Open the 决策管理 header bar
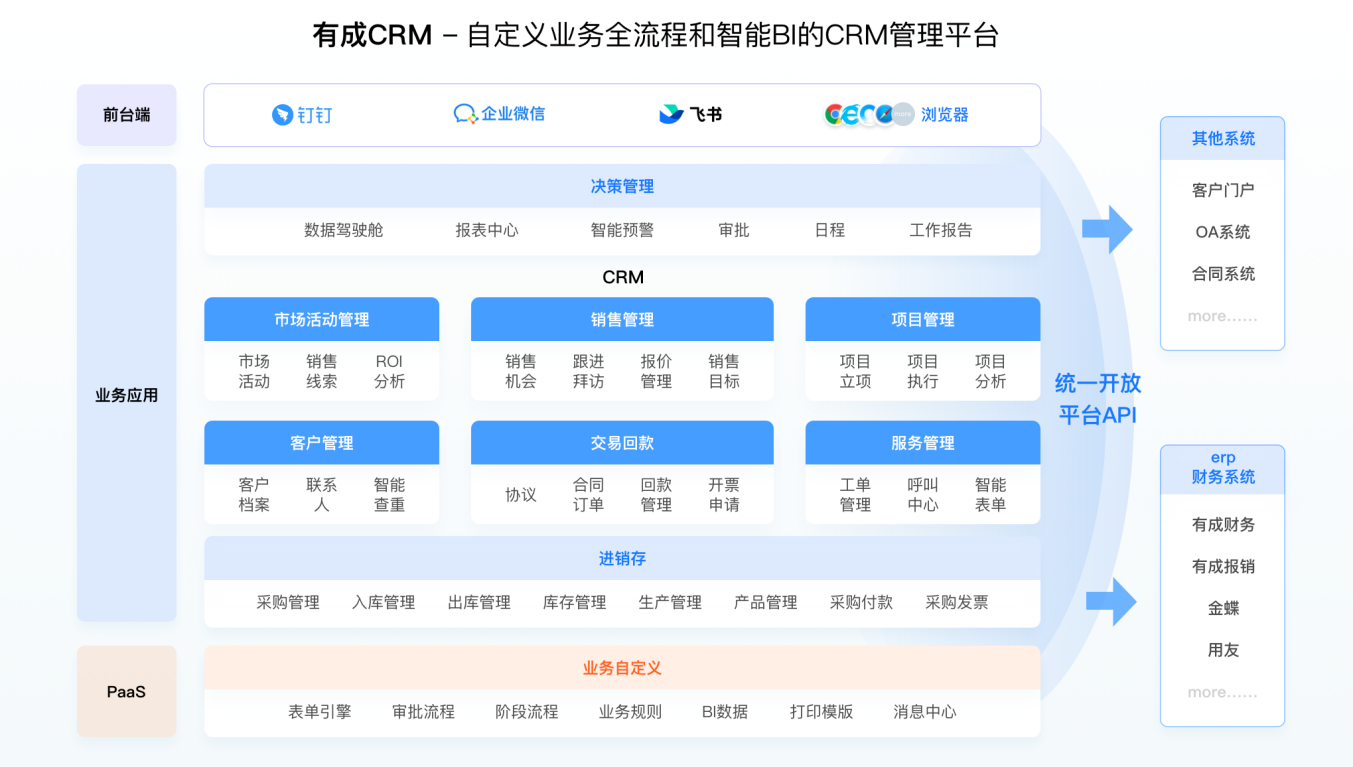Image resolution: width=1353 pixels, height=767 pixels. (621, 185)
